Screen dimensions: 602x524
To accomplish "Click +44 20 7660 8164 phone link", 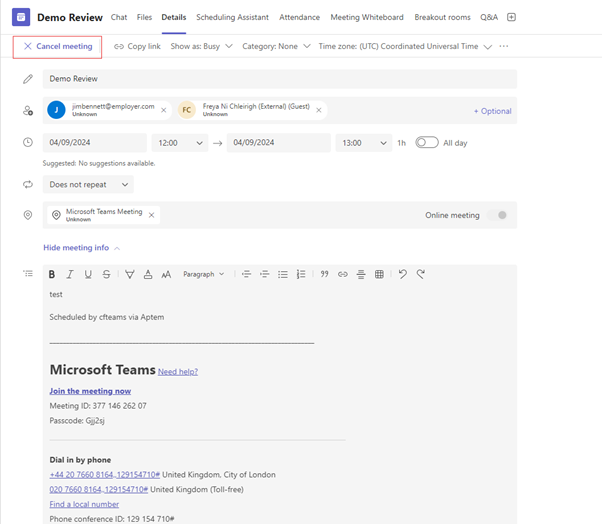I will (x=104, y=474).
